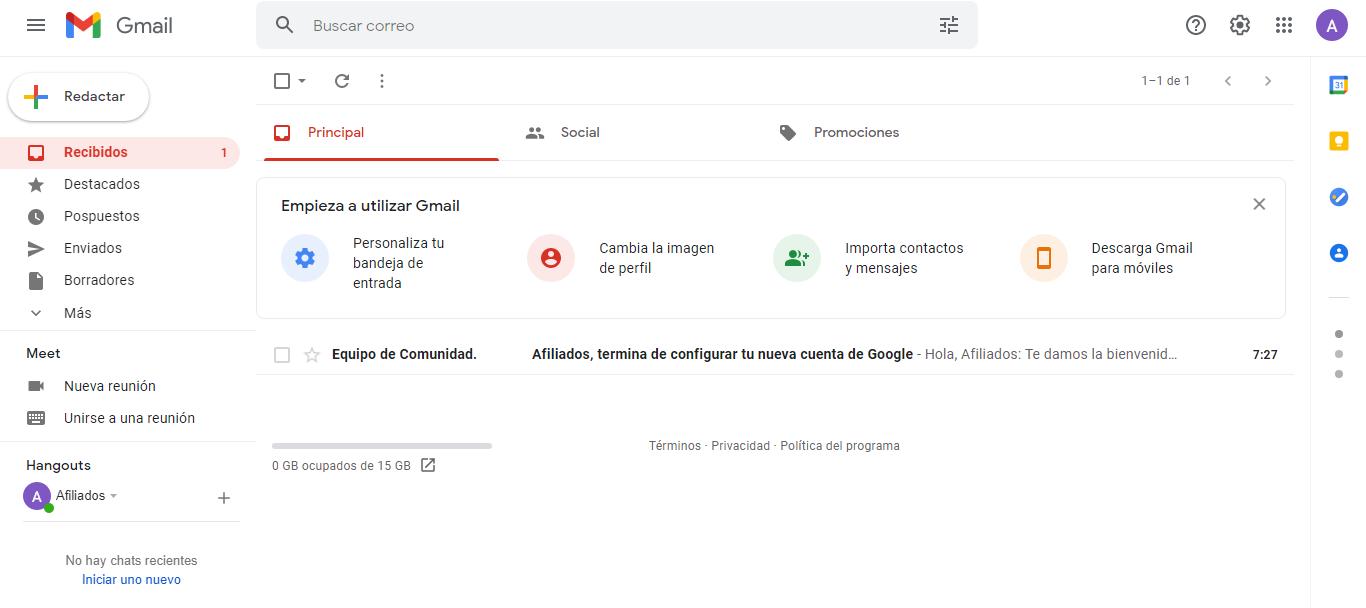
Task: Open the Términos link
Action: coord(675,446)
